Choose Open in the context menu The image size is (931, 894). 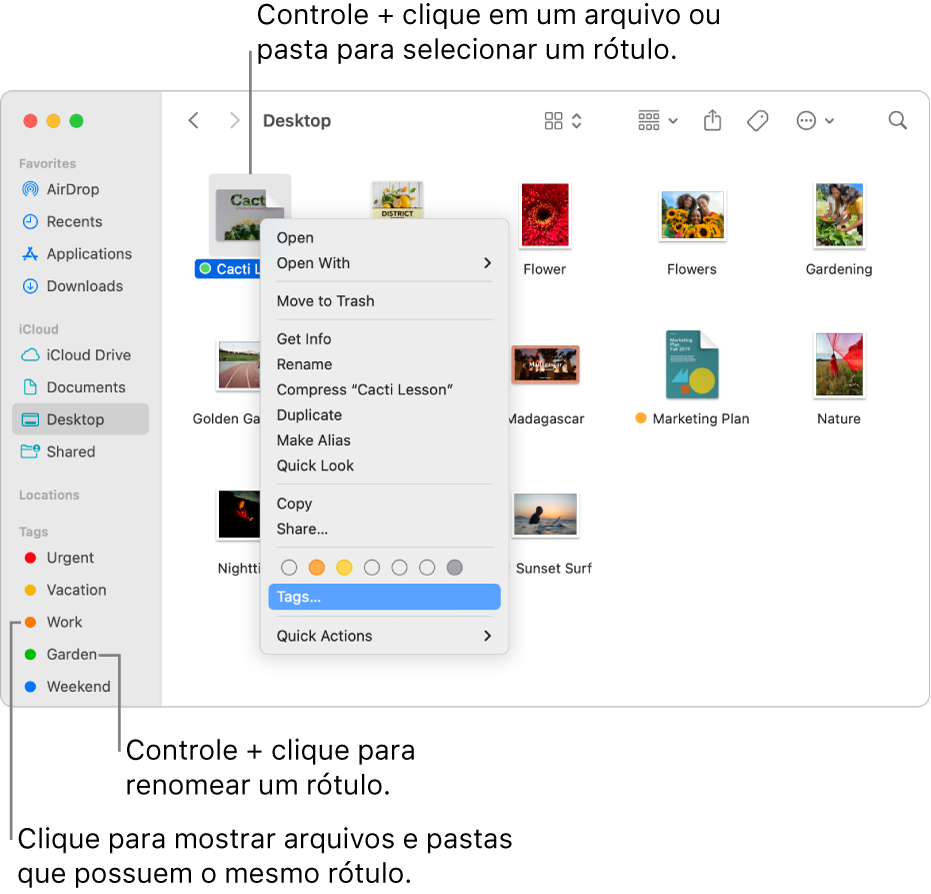[384, 237]
